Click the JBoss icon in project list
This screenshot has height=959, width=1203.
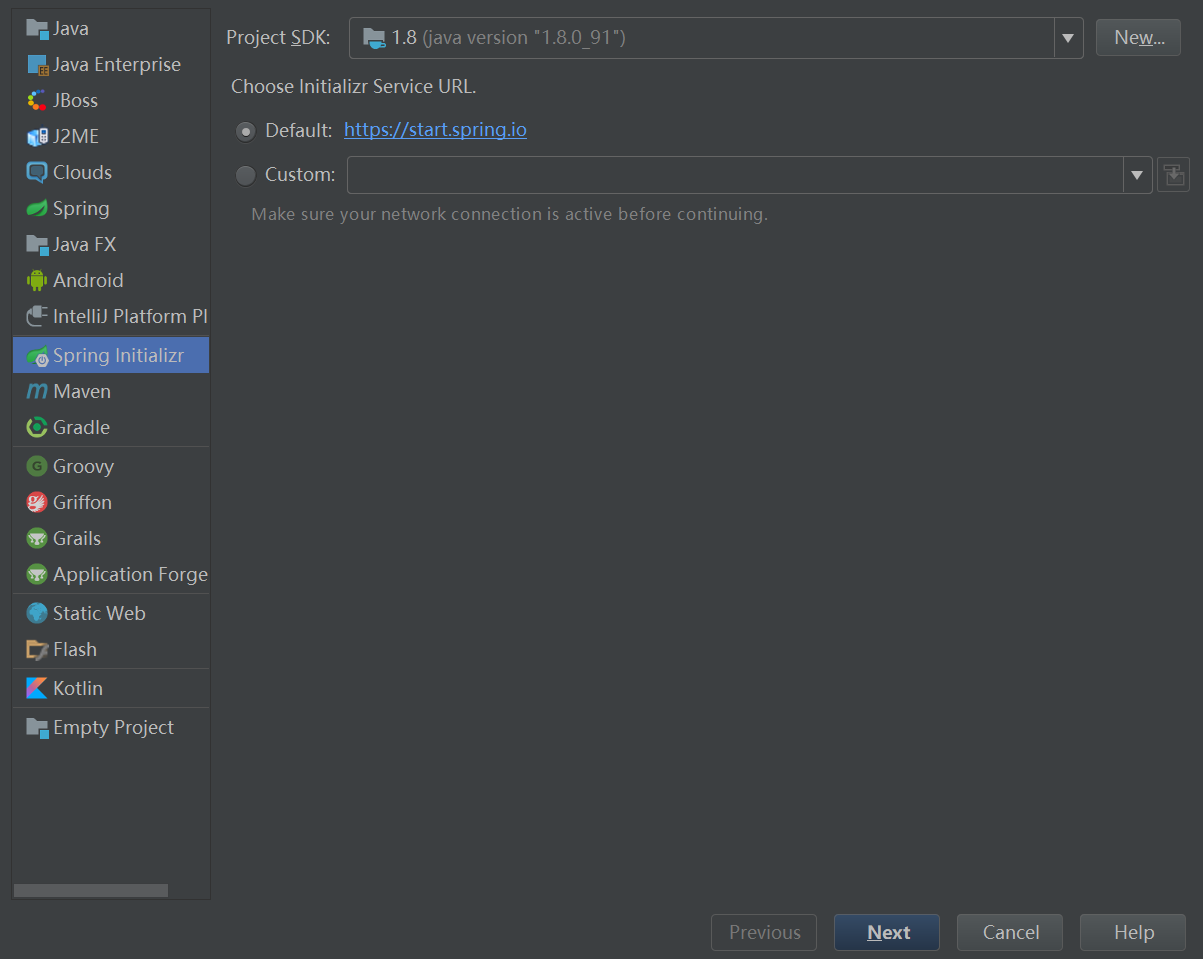click(37, 100)
